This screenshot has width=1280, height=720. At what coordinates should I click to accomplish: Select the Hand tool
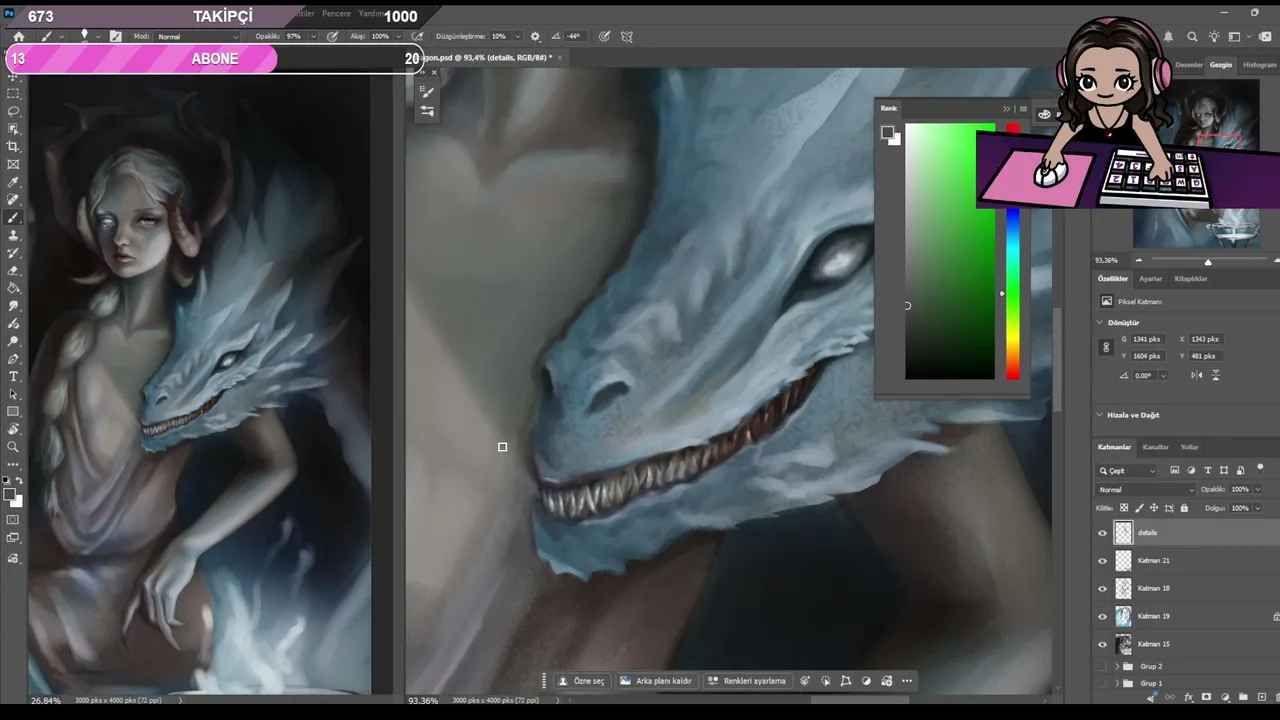pos(13,430)
